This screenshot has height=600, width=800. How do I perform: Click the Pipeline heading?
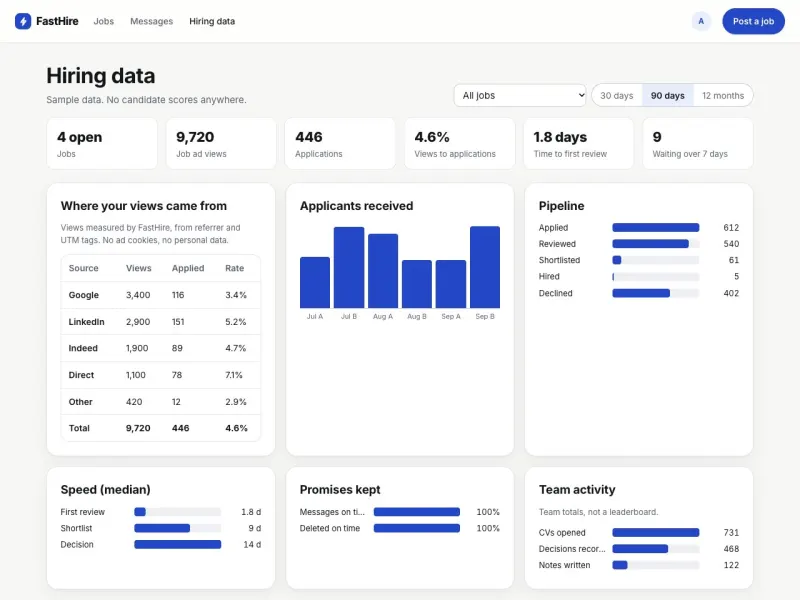coord(562,206)
